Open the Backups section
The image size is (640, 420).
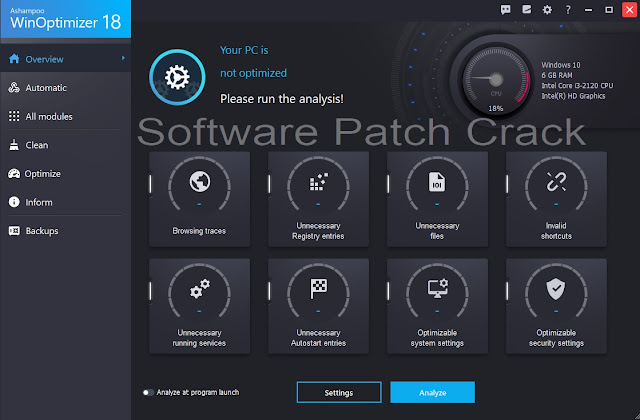pos(66,231)
